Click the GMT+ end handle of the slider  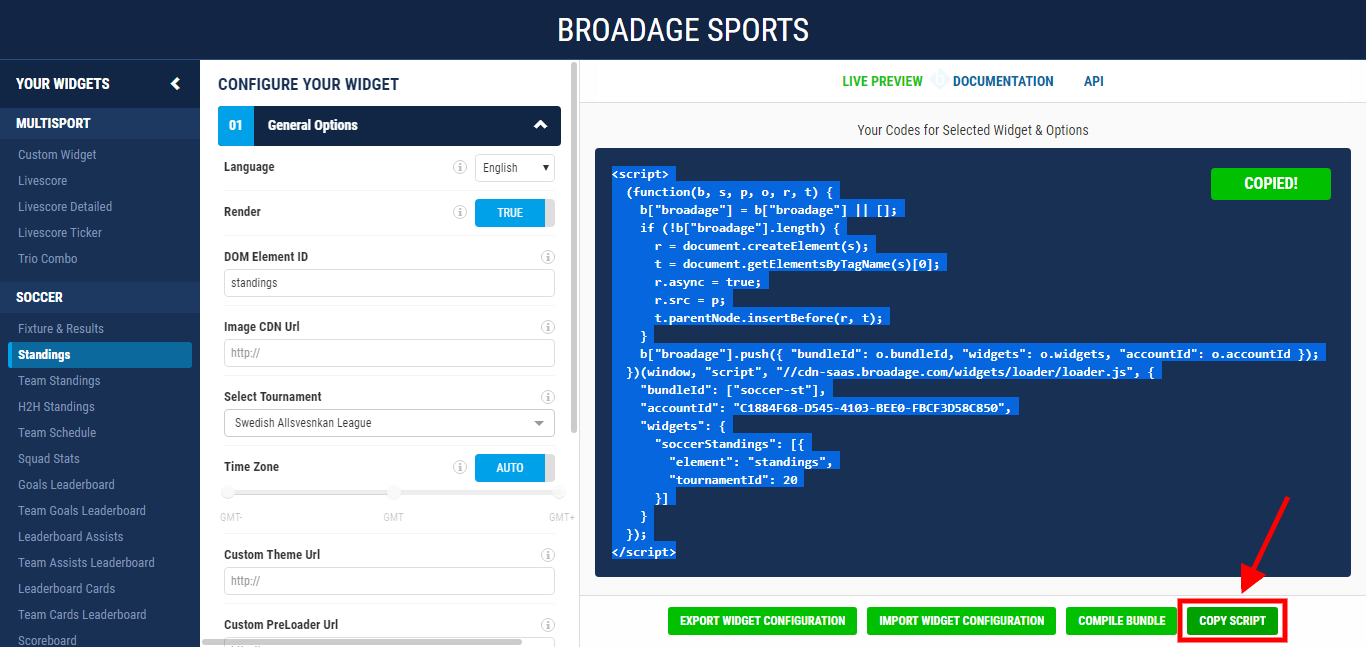[559, 492]
